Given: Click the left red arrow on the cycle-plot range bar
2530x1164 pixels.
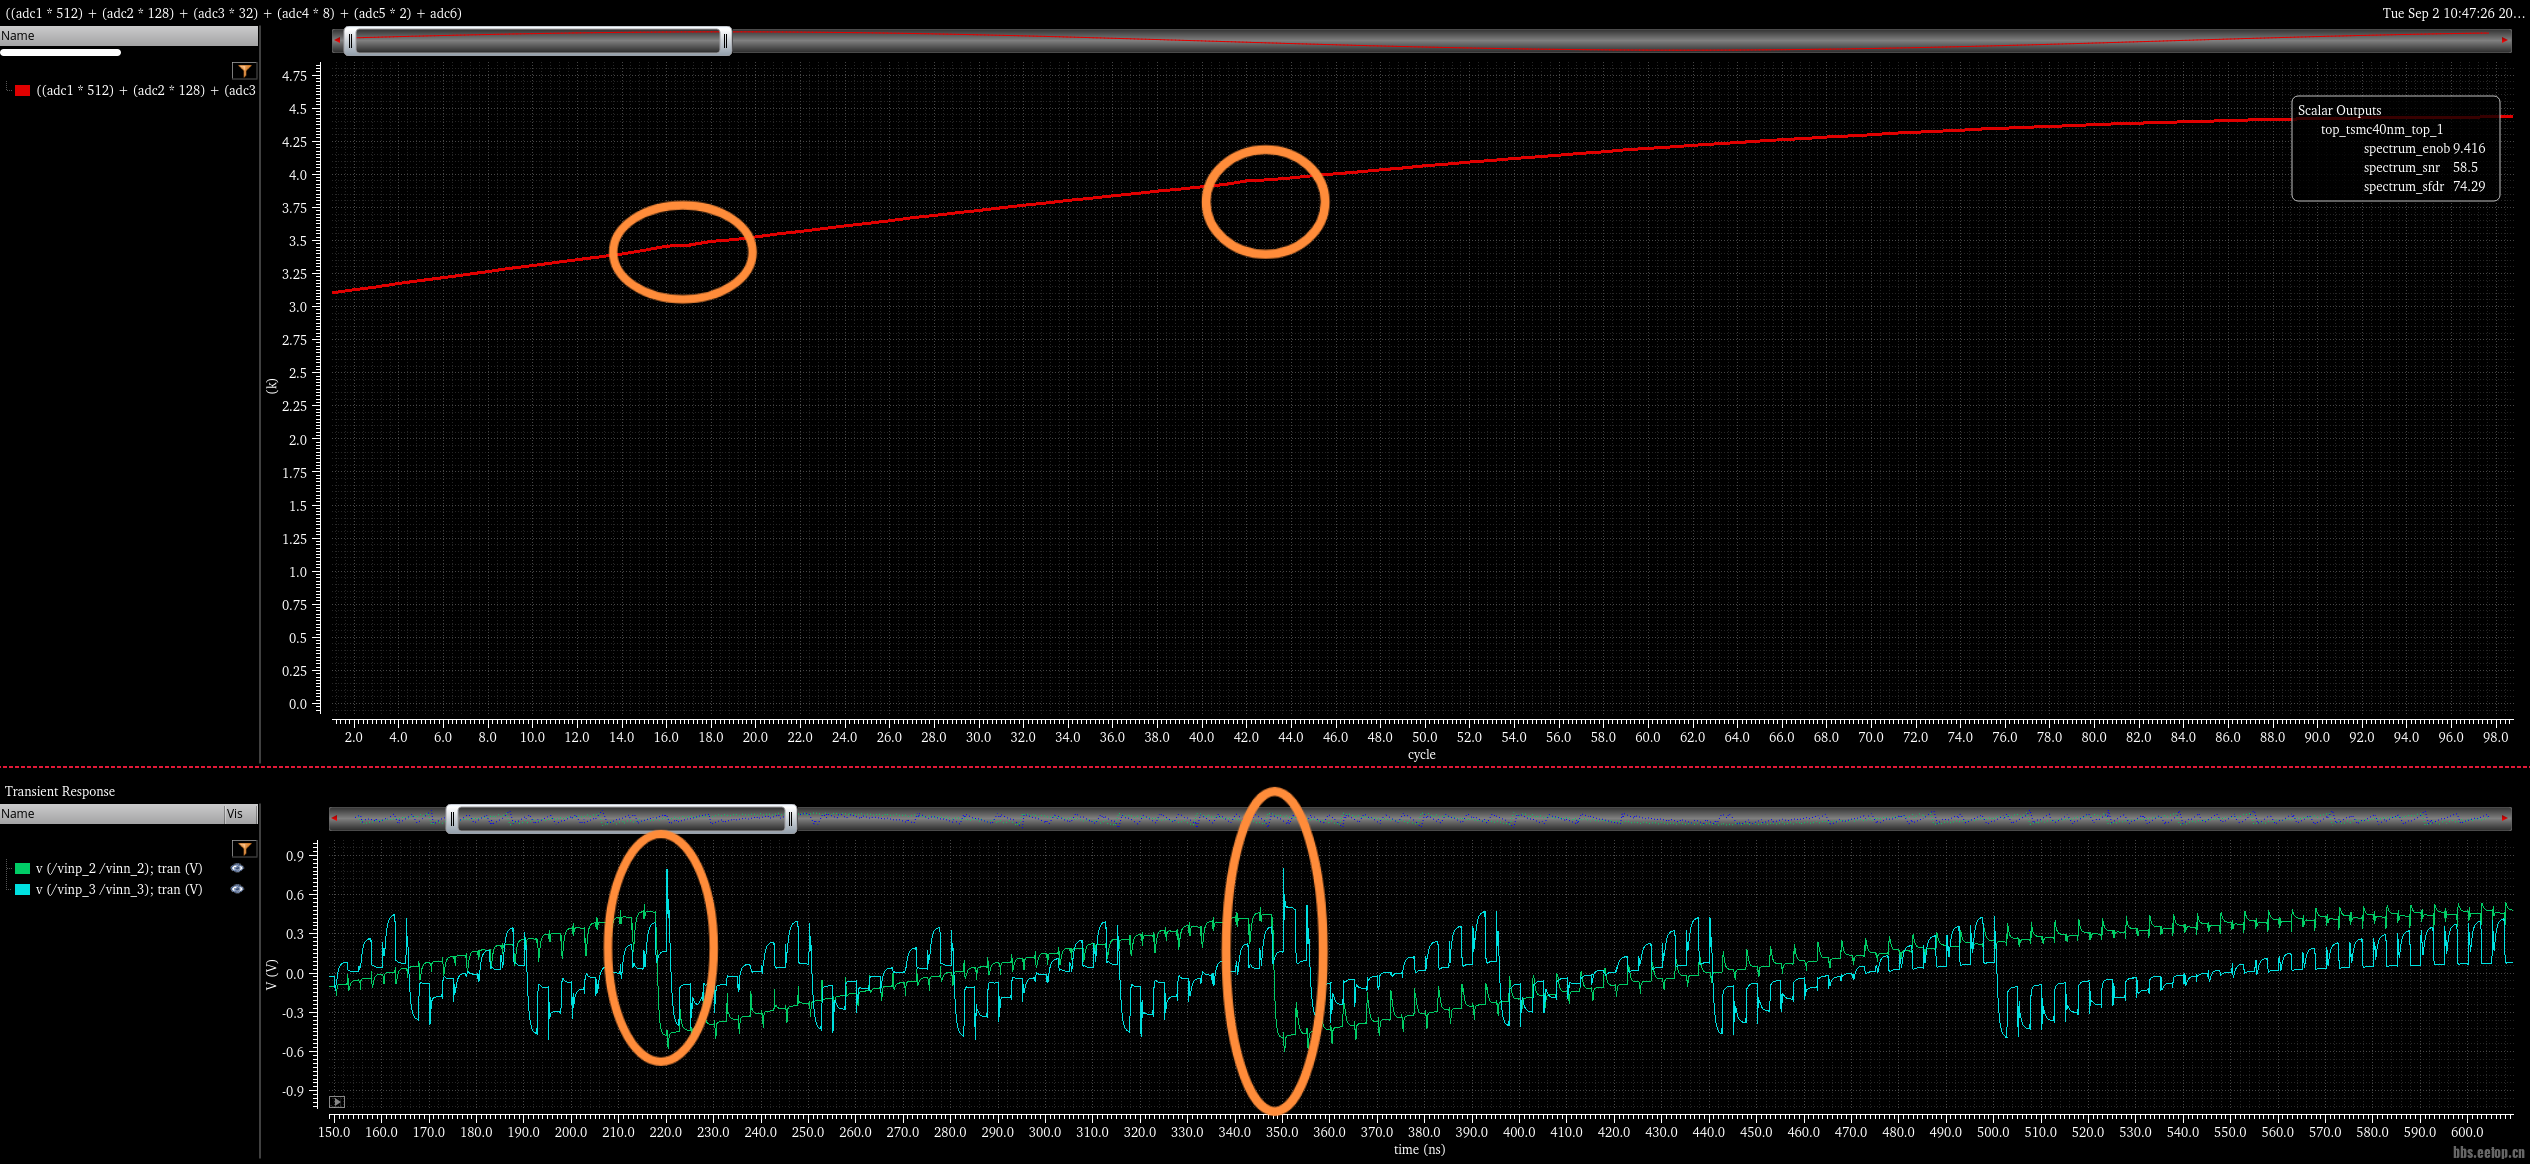Looking at the screenshot, I should (x=337, y=41).
